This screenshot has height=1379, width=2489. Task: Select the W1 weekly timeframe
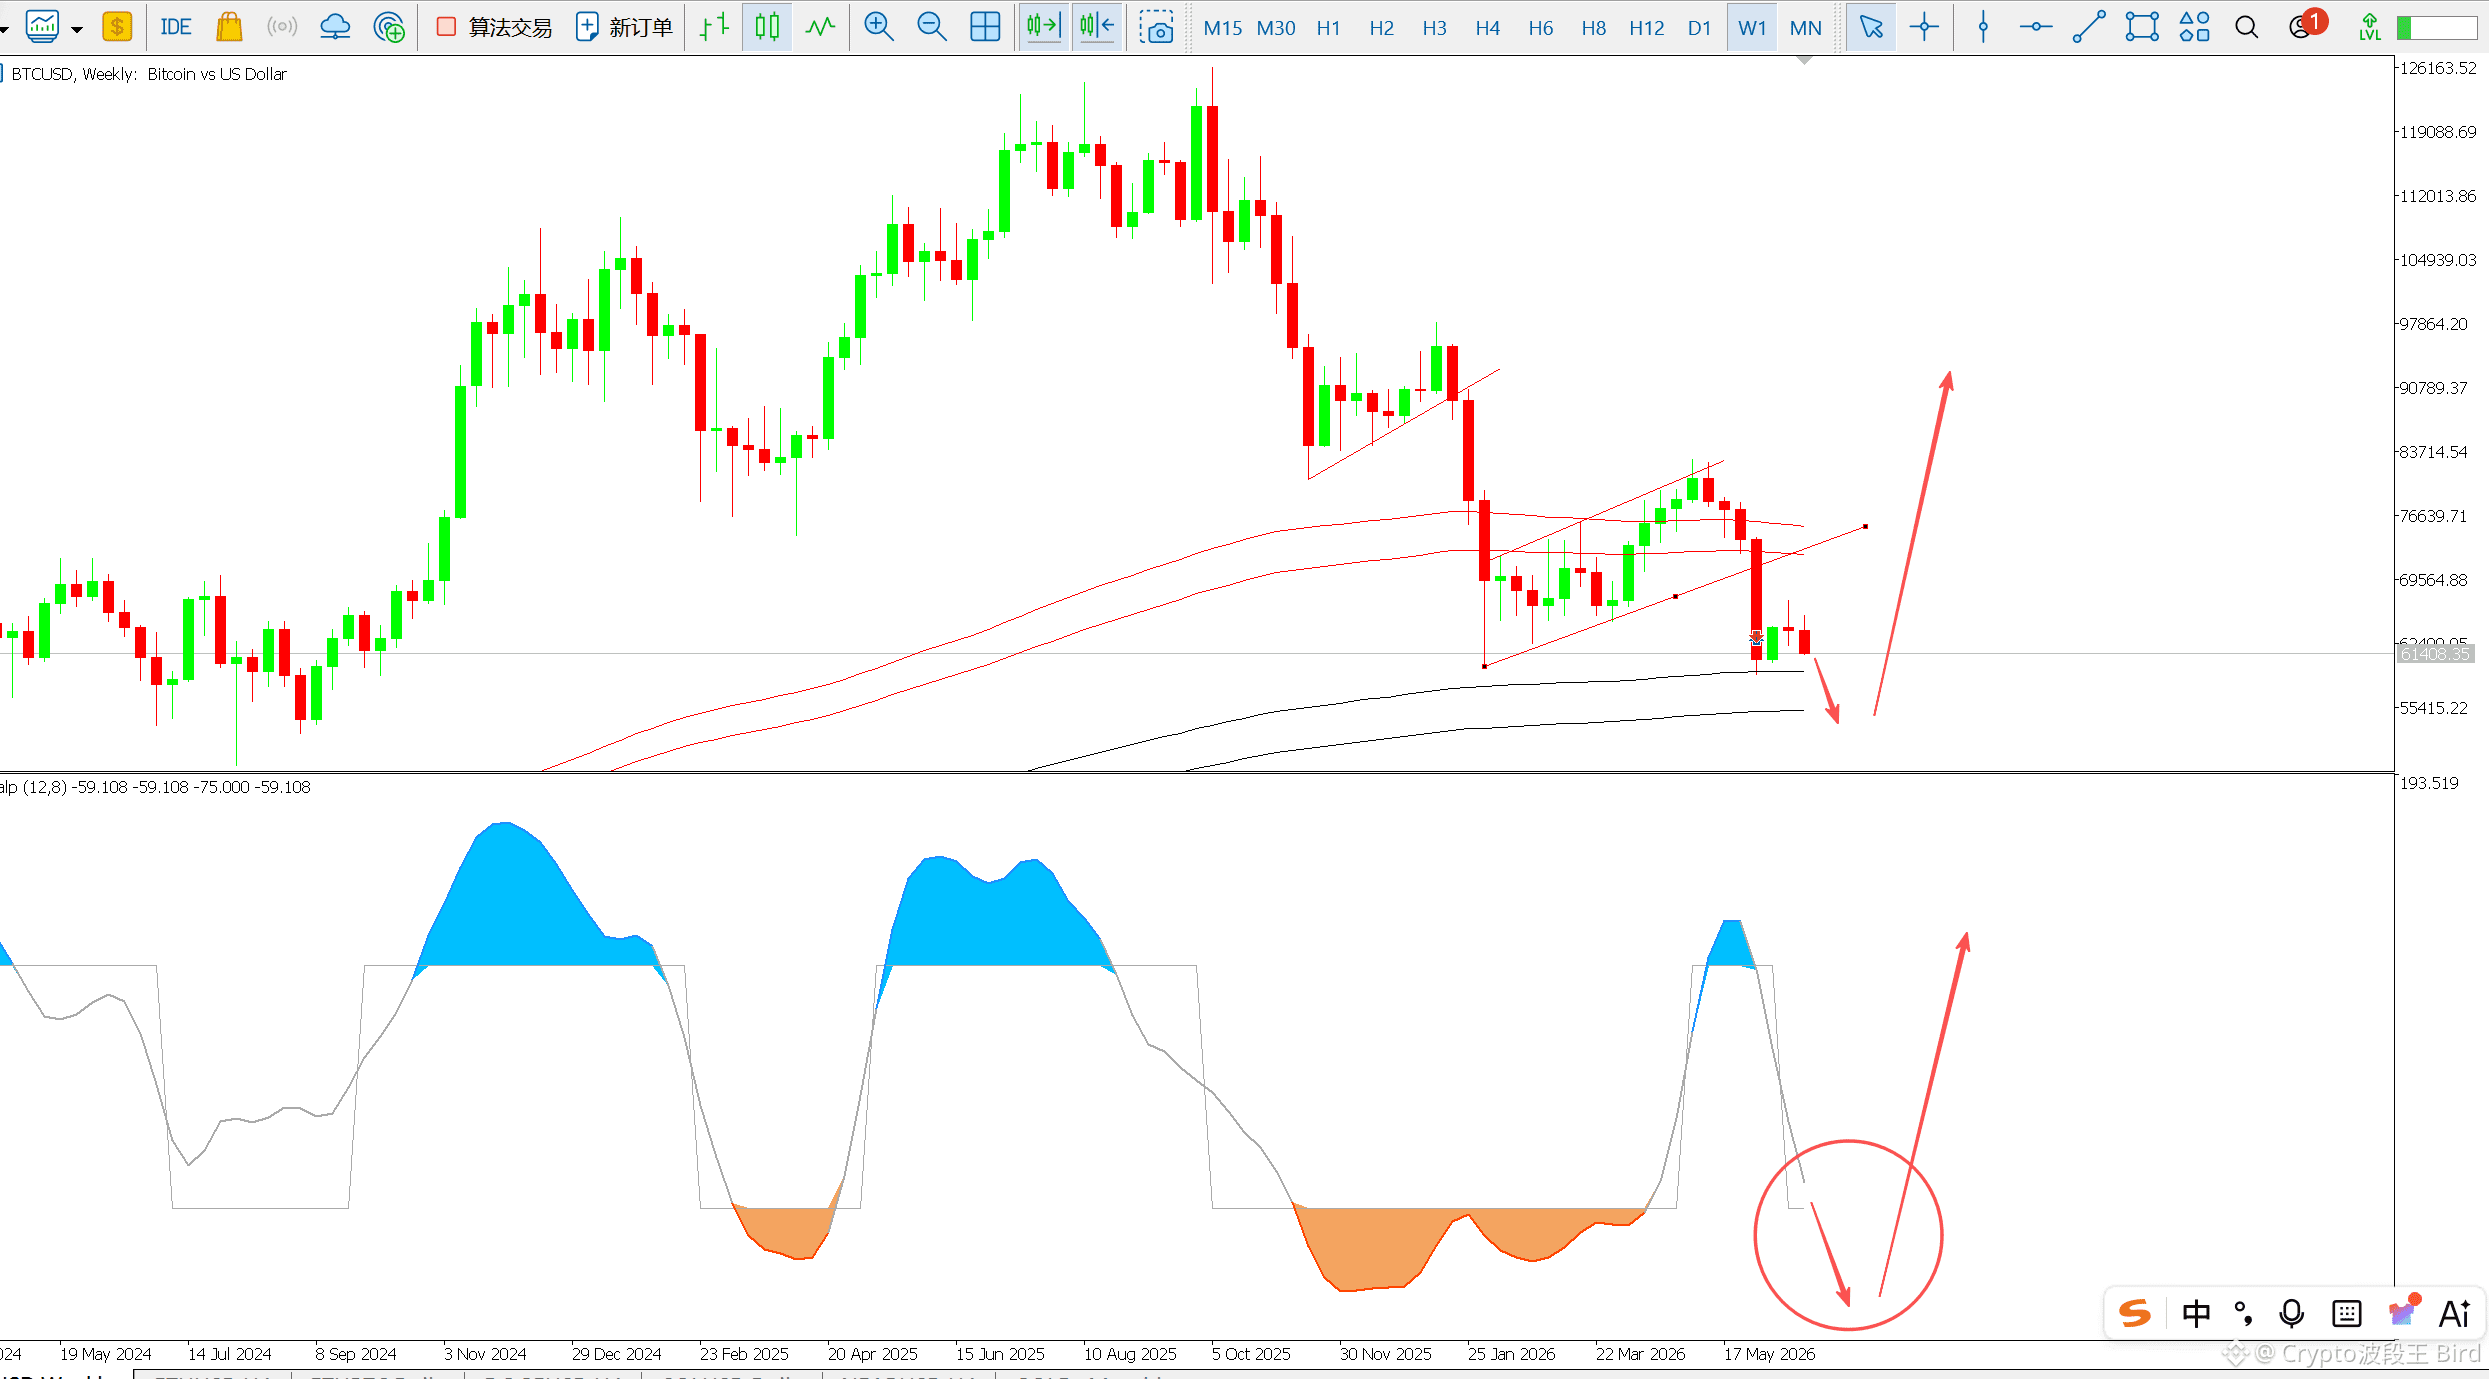[1753, 28]
